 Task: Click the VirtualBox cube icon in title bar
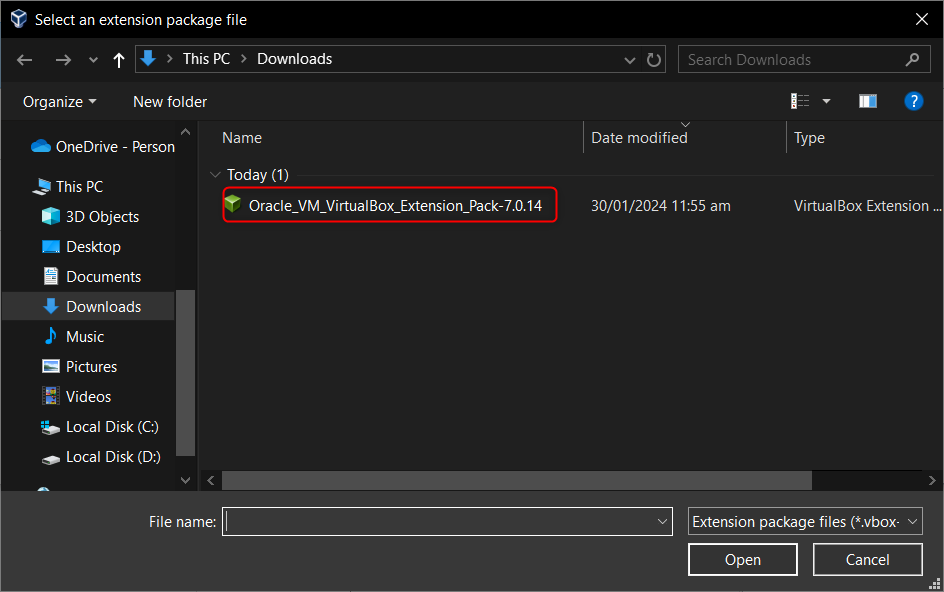[19, 19]
